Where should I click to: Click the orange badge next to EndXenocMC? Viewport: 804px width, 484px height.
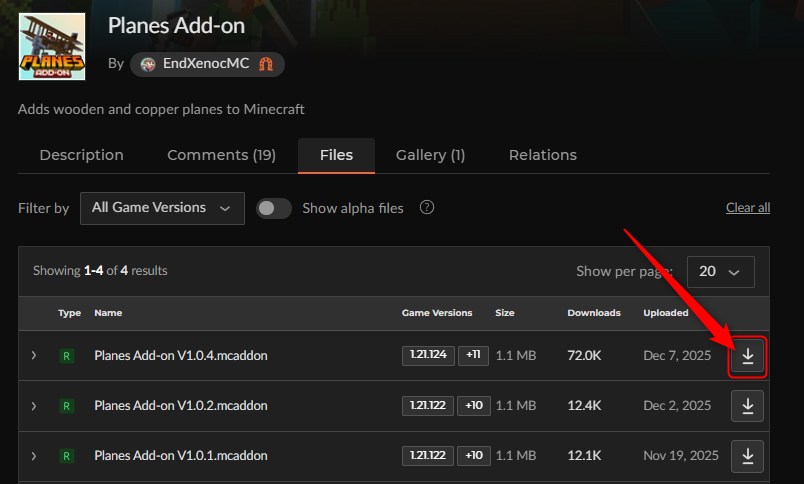(x=266, y=64)
